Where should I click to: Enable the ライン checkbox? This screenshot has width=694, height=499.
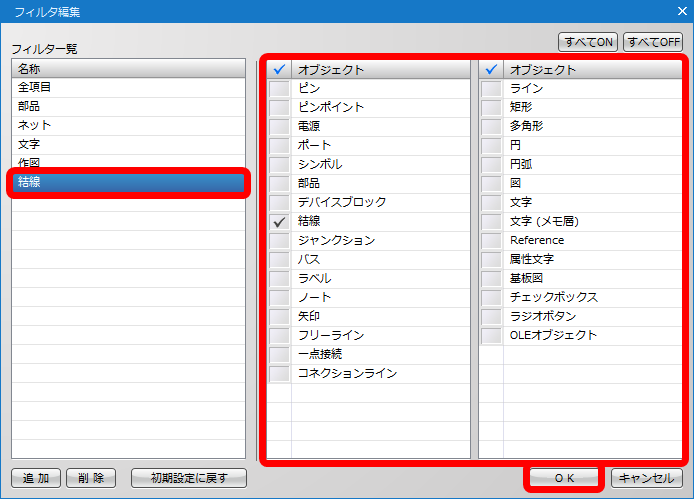point(491,89)
